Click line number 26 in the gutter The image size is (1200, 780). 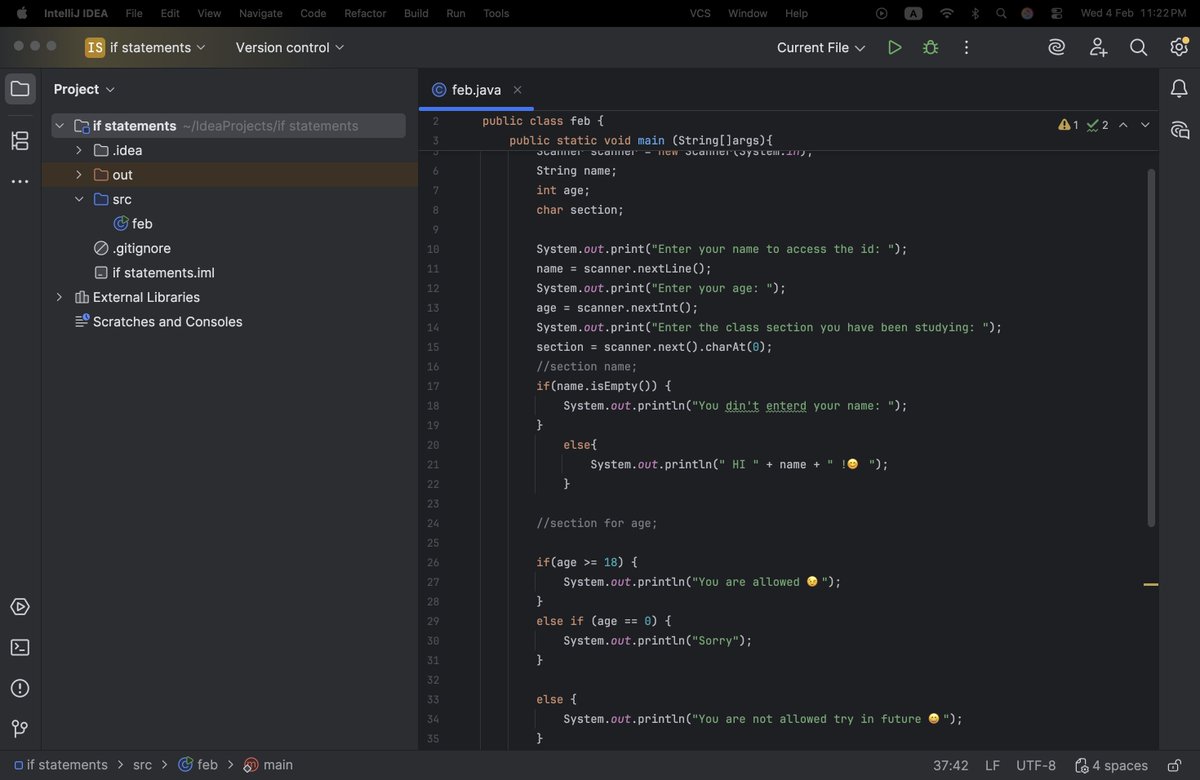point(433,562)
